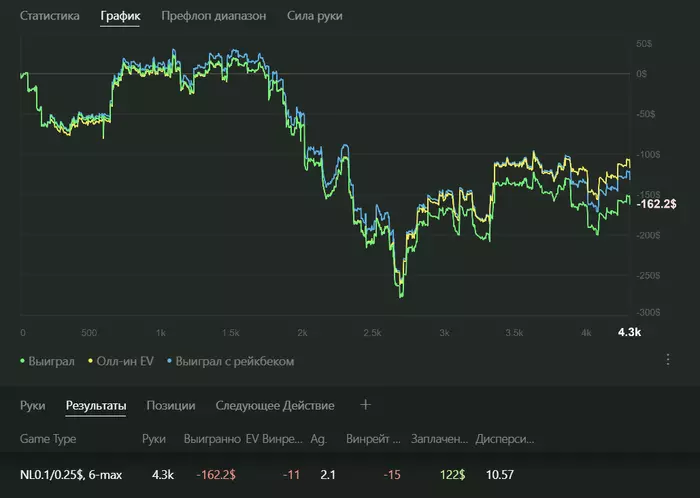Click the -11 EV winrate cell
The image size is (700, 498).
pos(292,474)
